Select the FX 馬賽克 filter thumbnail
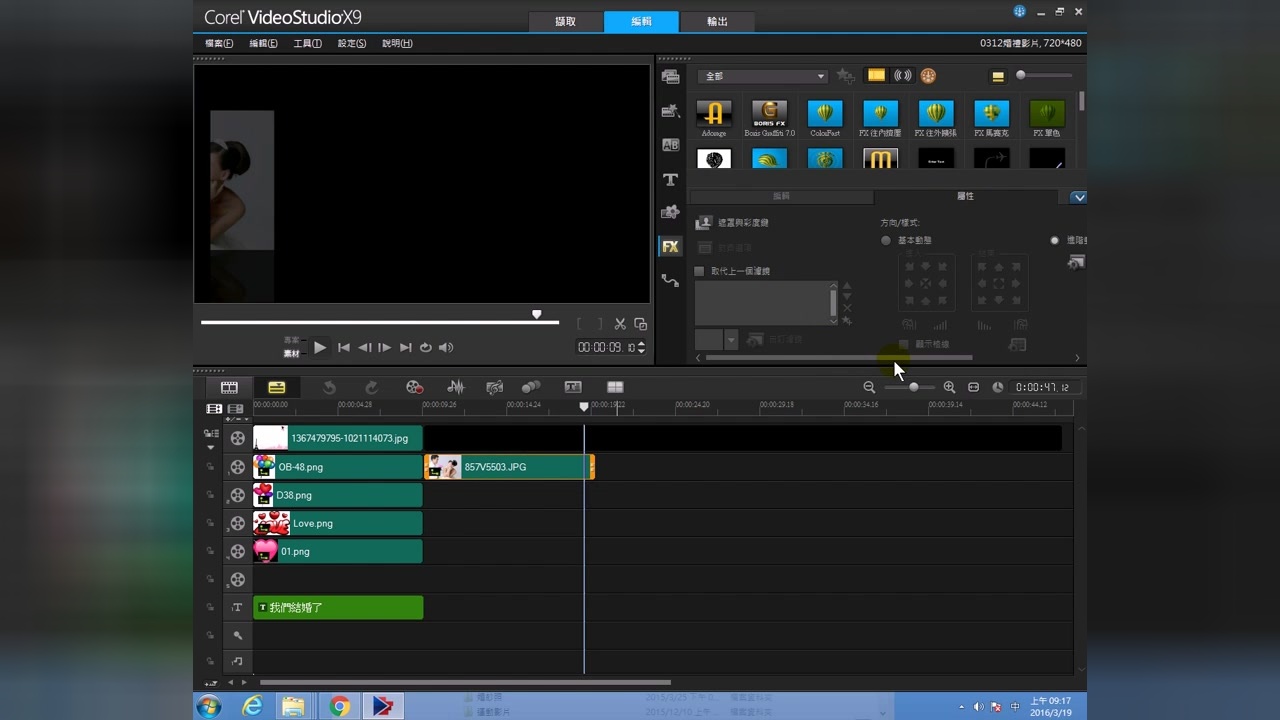This screenshot has height=720, width=1280. [991, 118]
